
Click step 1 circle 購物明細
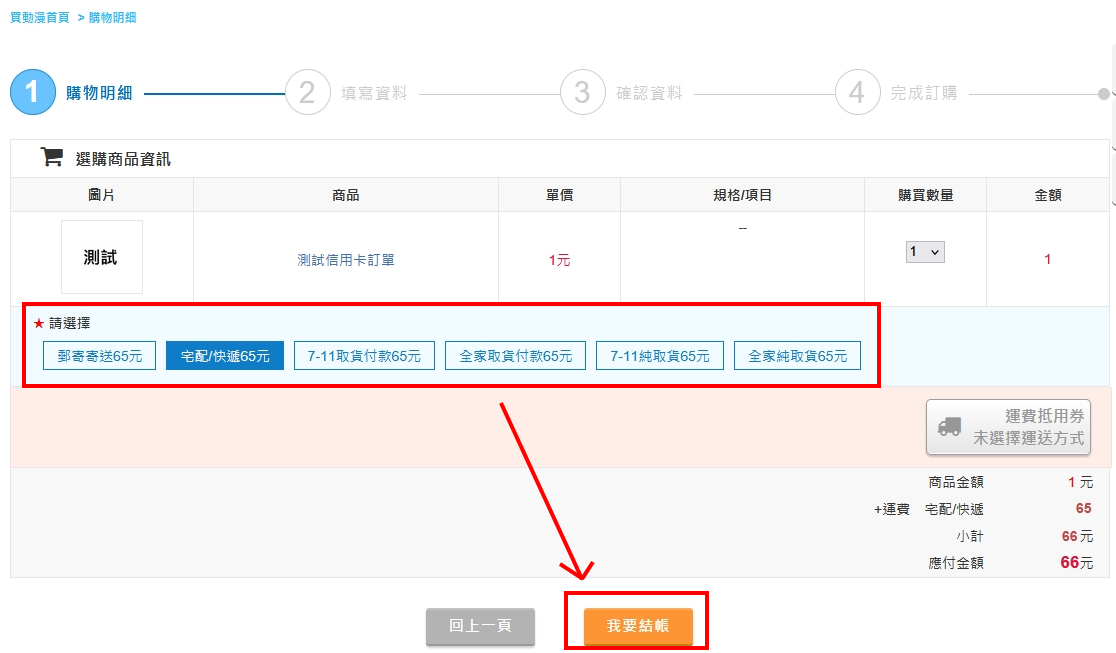point(32,93)
